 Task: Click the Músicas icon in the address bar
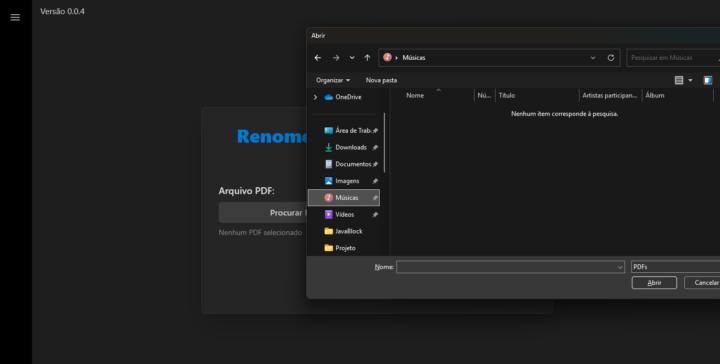coord(388,57)
